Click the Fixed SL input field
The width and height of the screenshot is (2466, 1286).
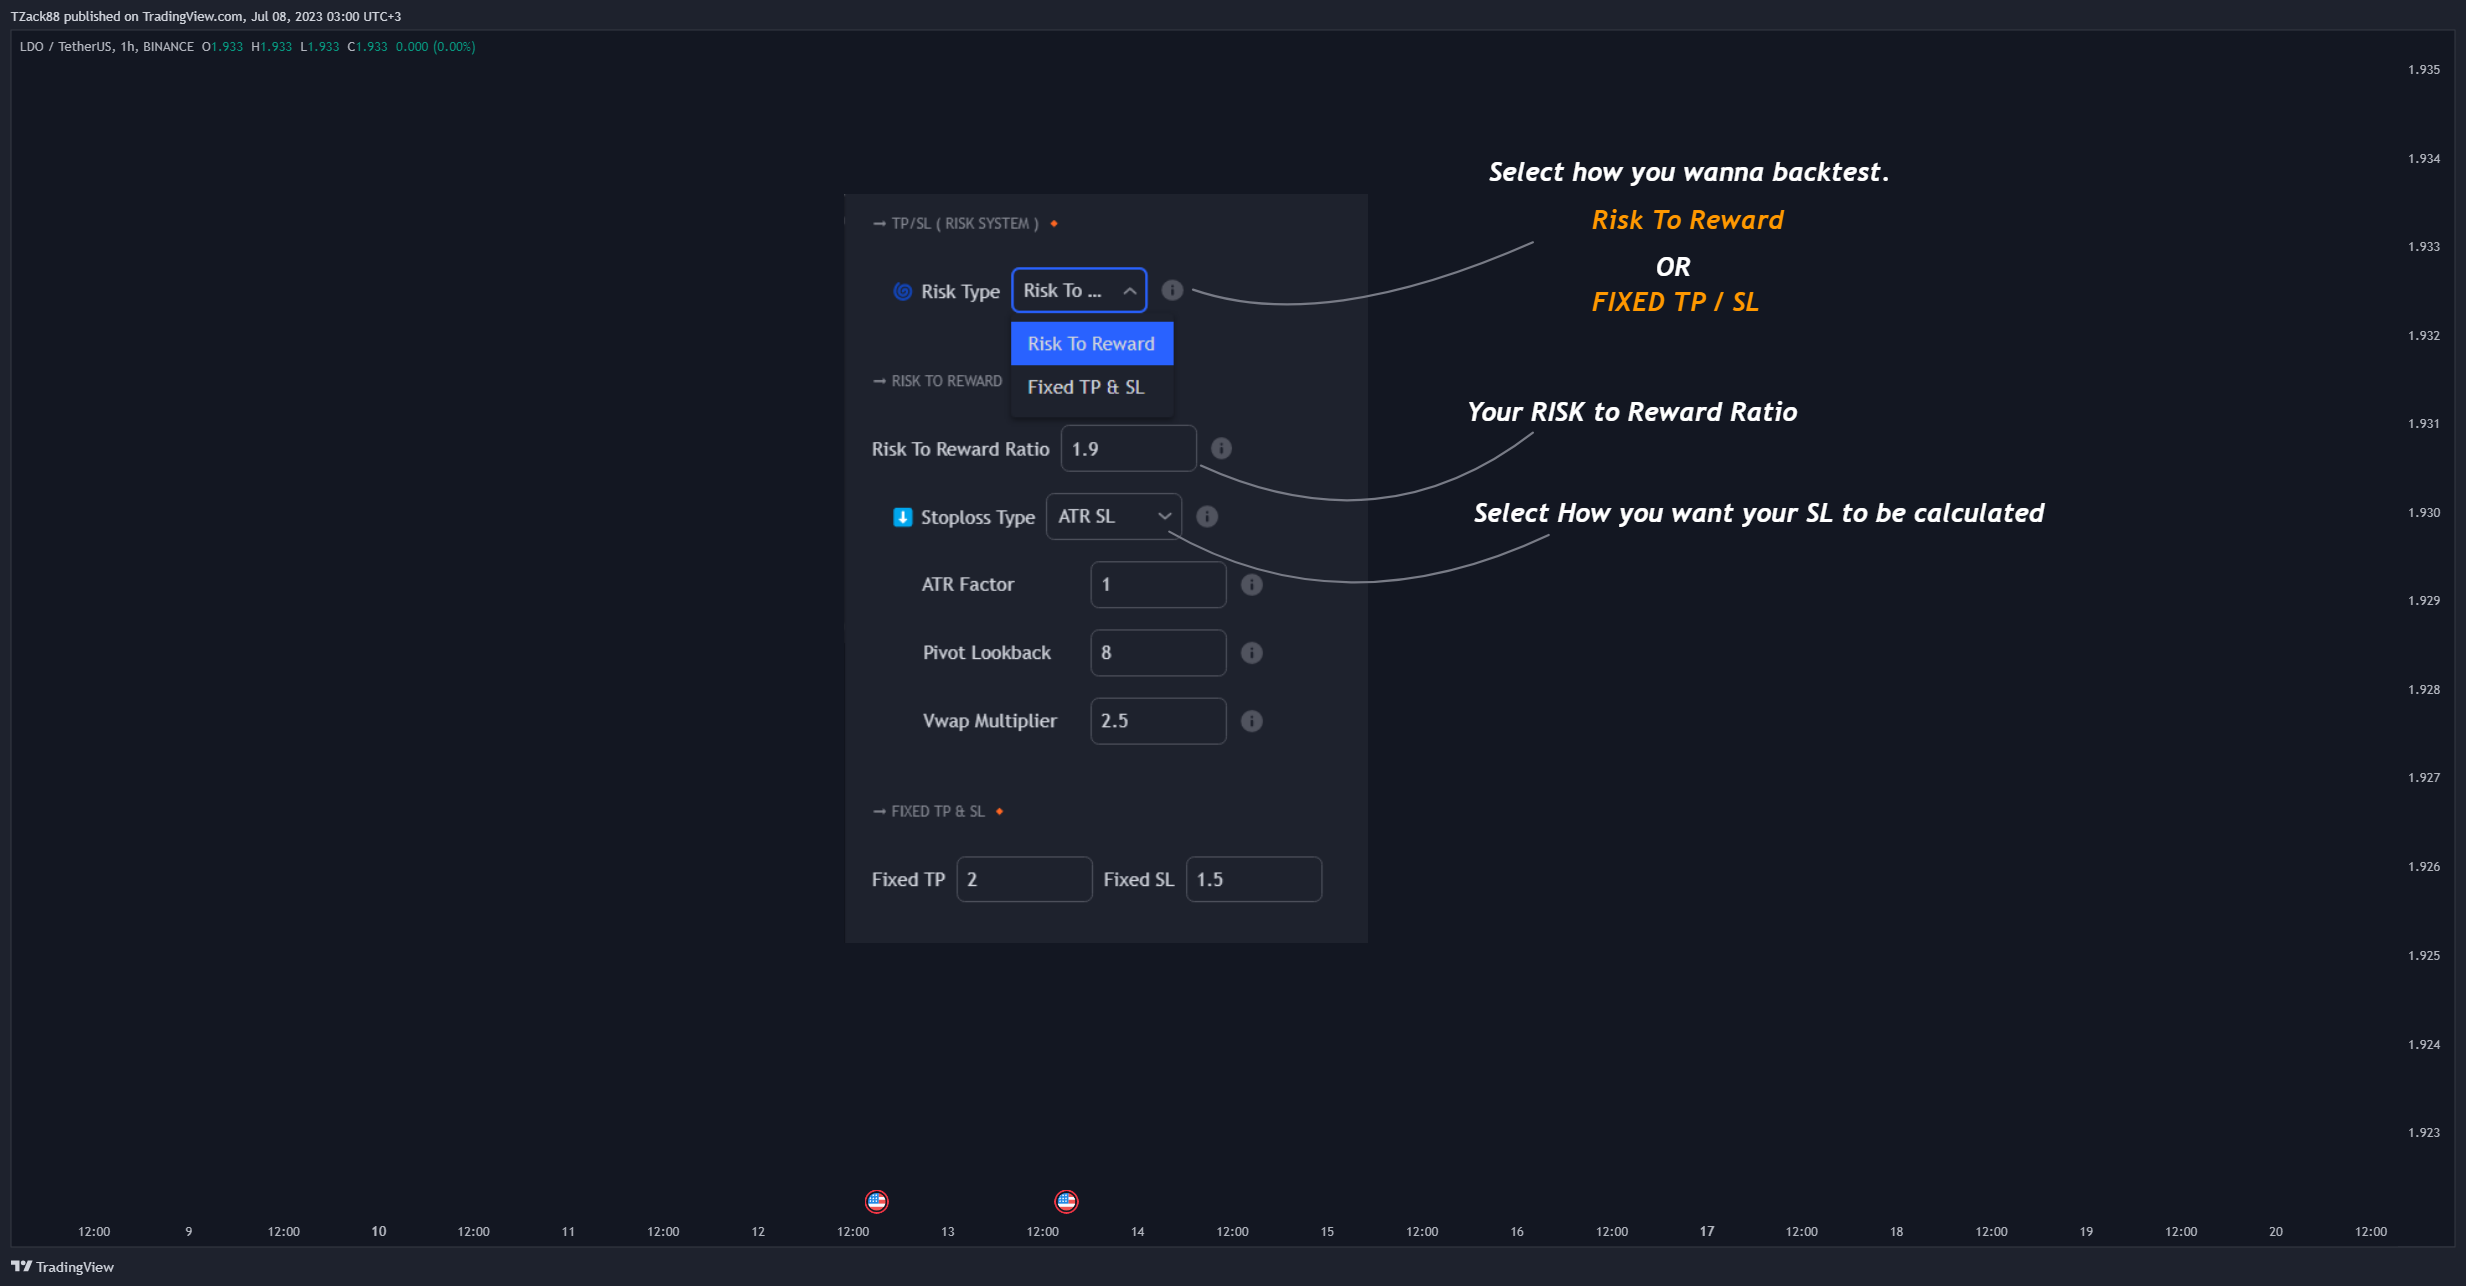click(1254, 879)
